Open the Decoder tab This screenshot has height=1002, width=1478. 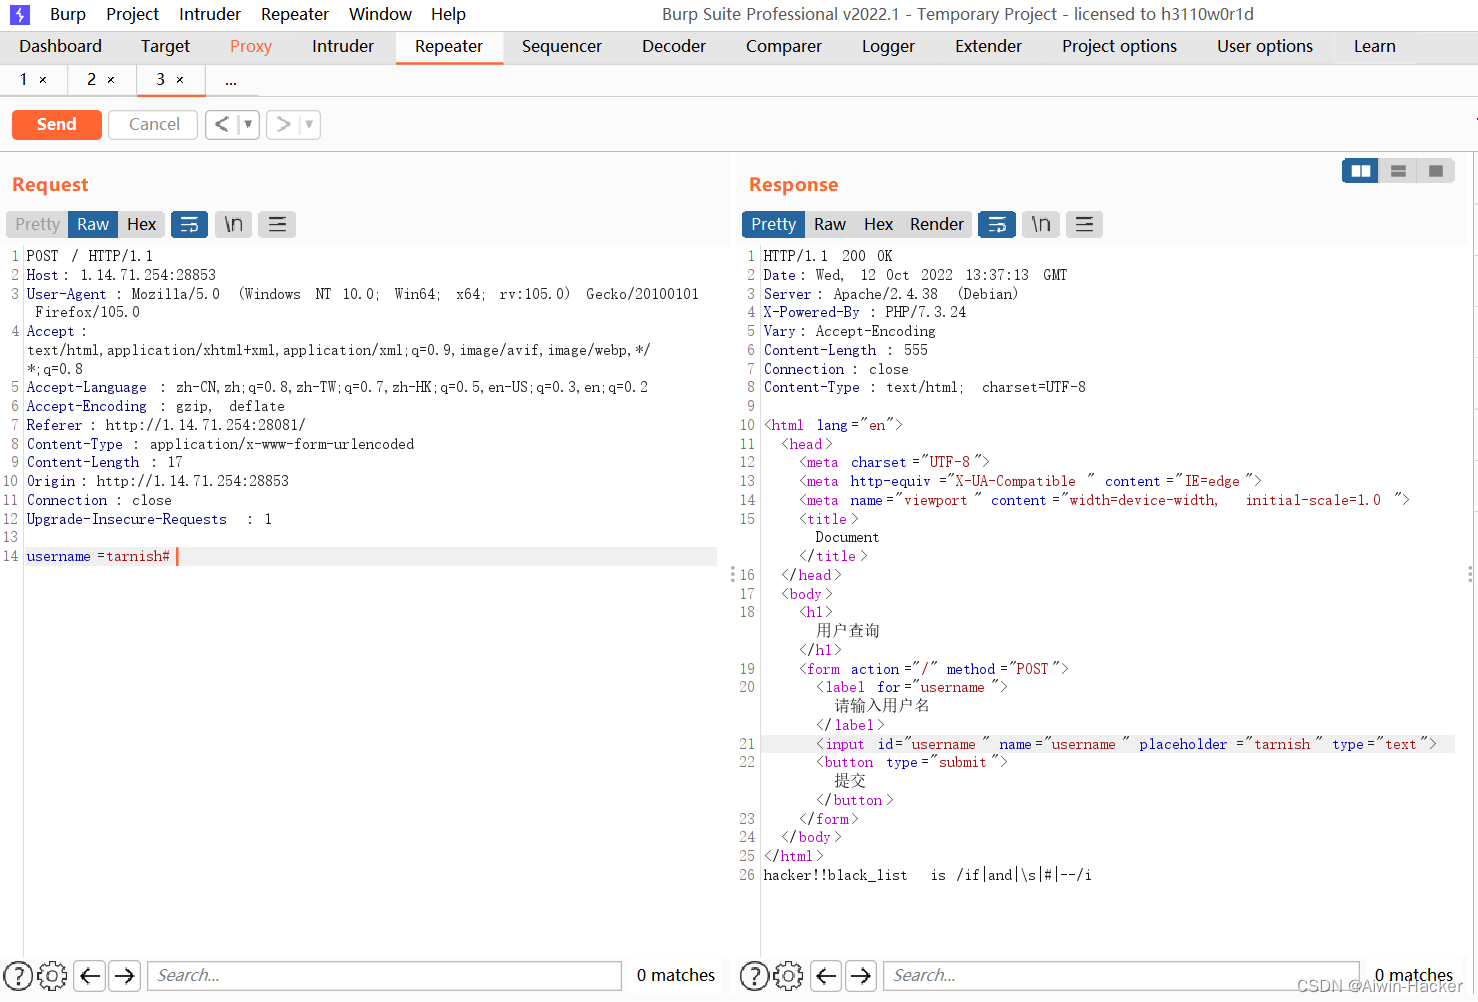(673, 46)
